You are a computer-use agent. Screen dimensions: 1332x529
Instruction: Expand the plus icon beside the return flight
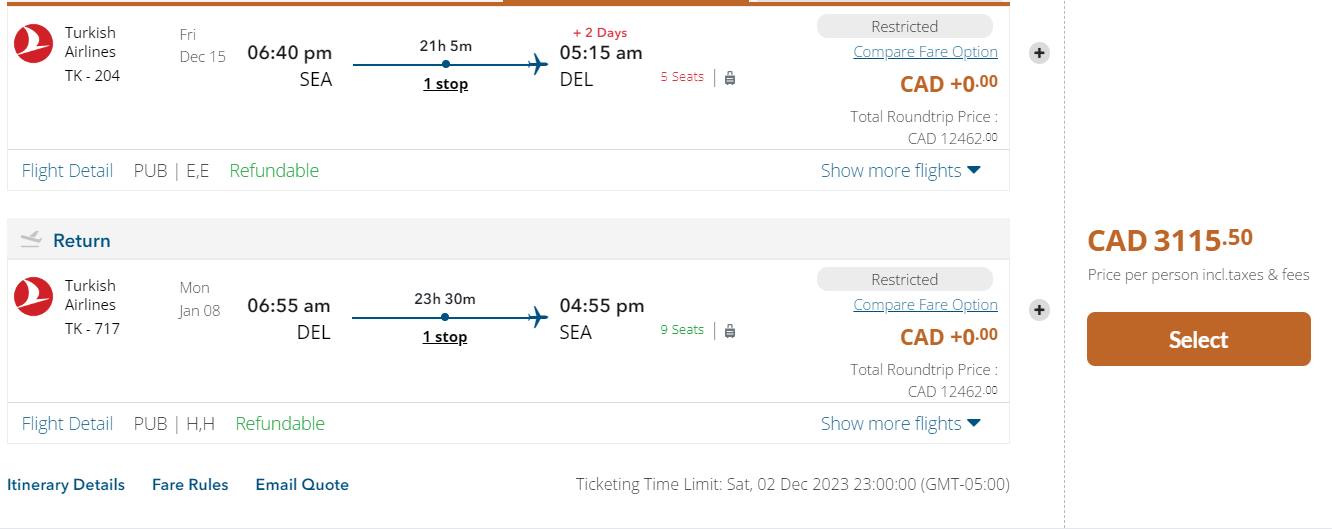1039,310
